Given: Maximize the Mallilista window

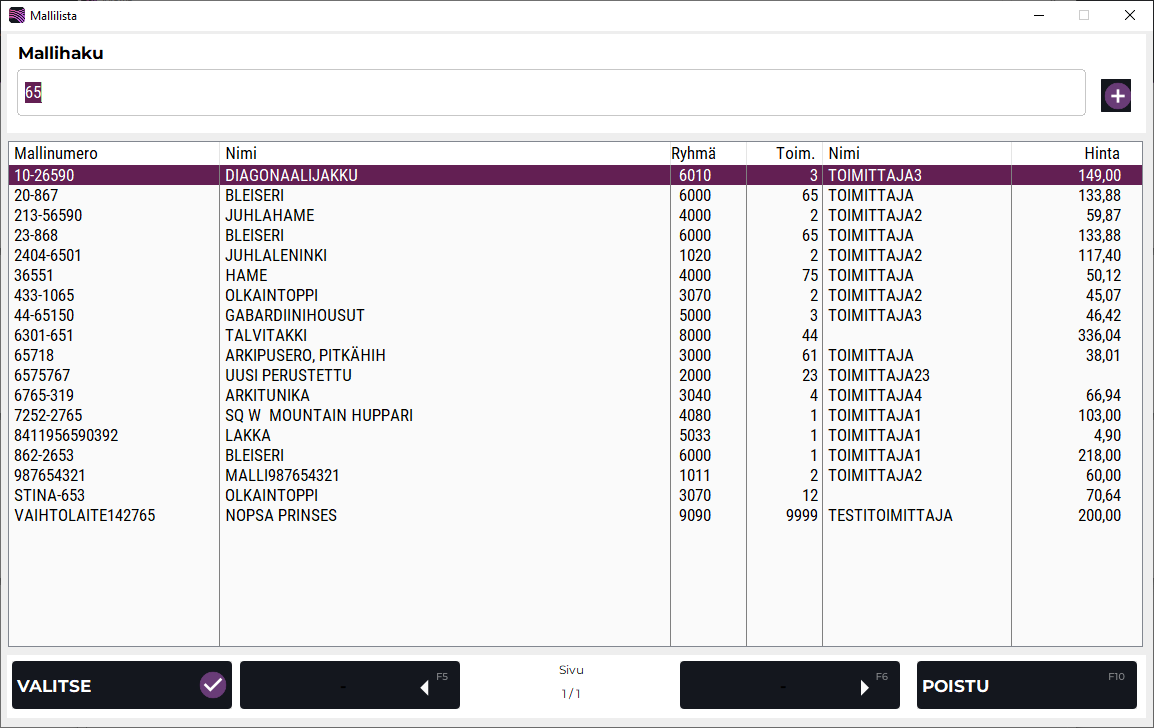Looking at the screenshot, I should coord(1083,15).
